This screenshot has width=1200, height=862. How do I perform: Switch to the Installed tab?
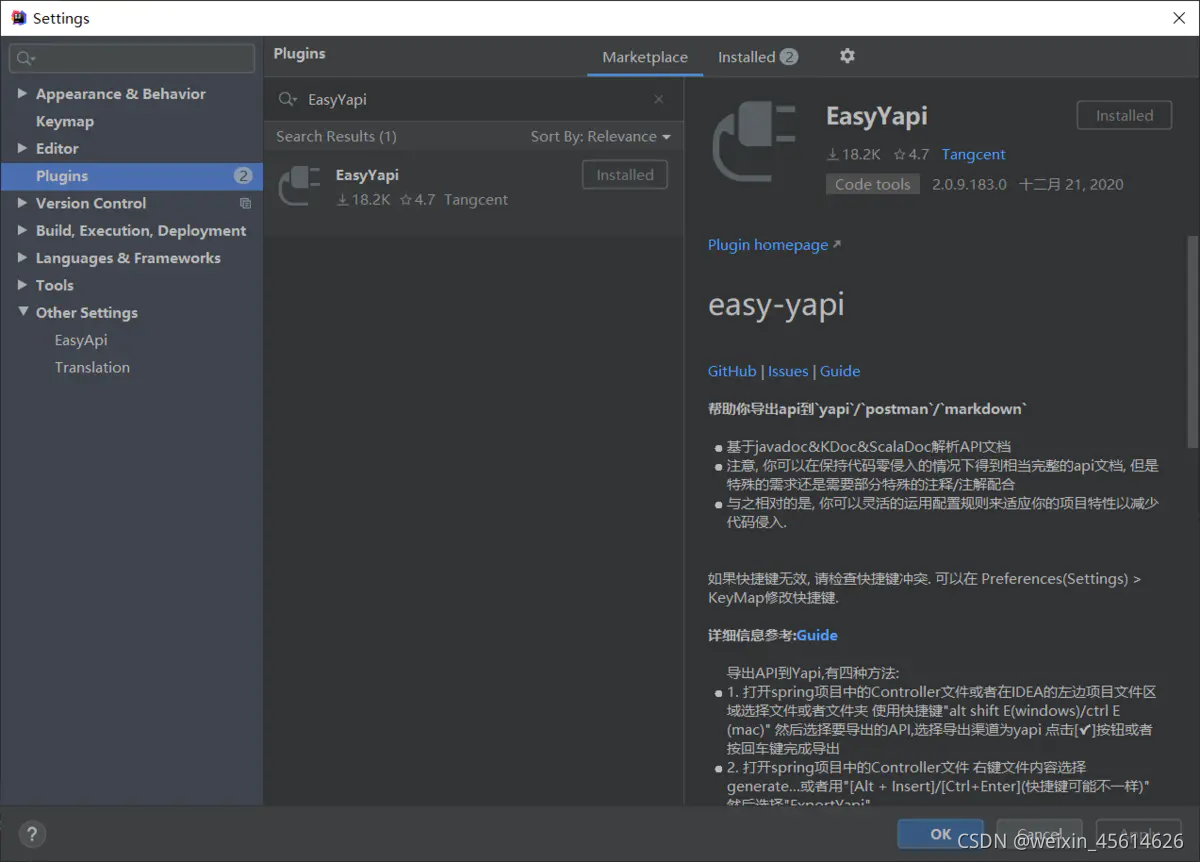tap(757, 57)
